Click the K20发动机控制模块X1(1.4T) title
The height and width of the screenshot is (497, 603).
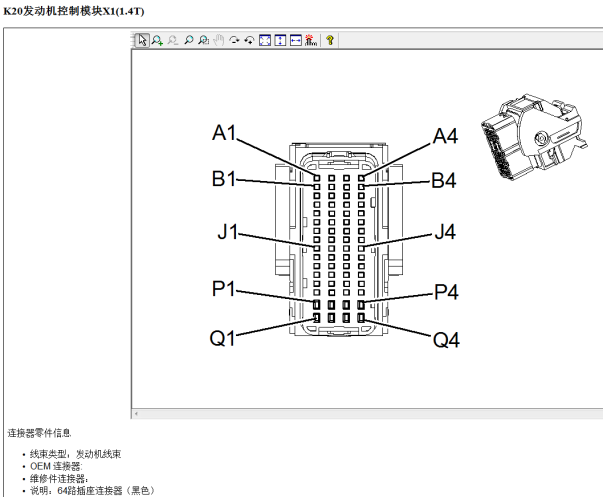[x=73, y=11]
